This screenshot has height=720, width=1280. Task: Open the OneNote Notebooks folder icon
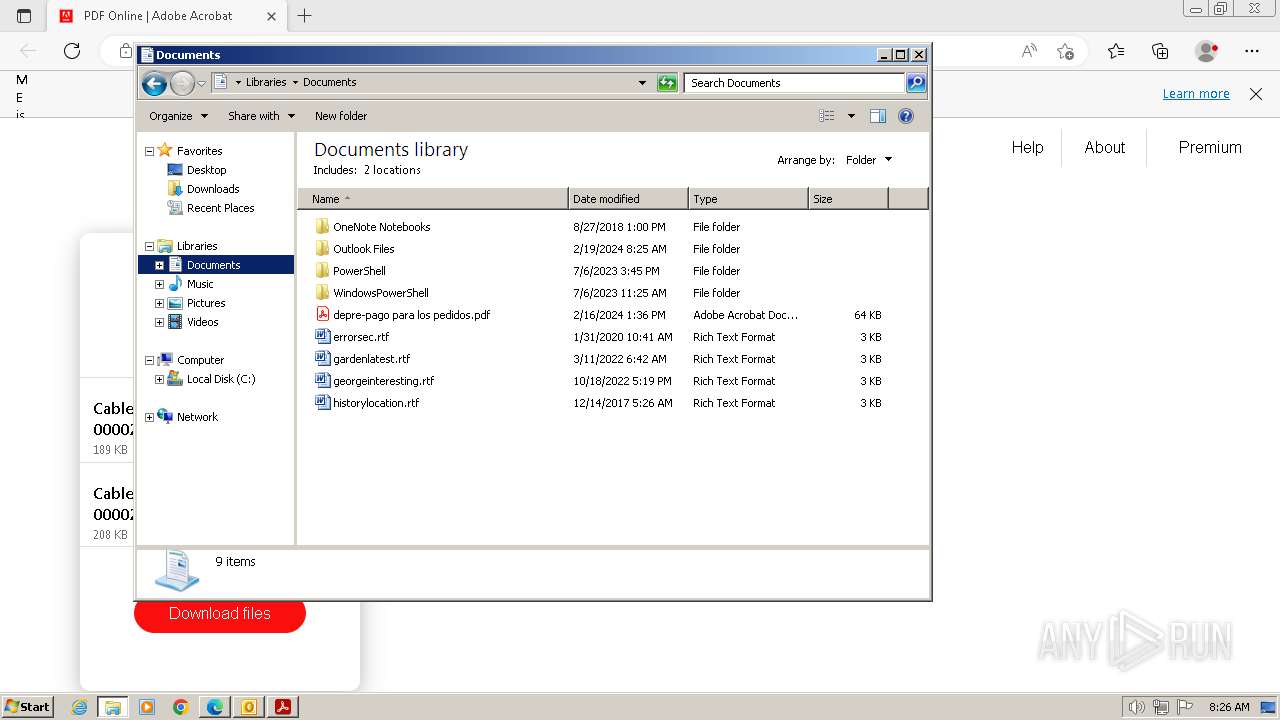(x=322, y=227)
